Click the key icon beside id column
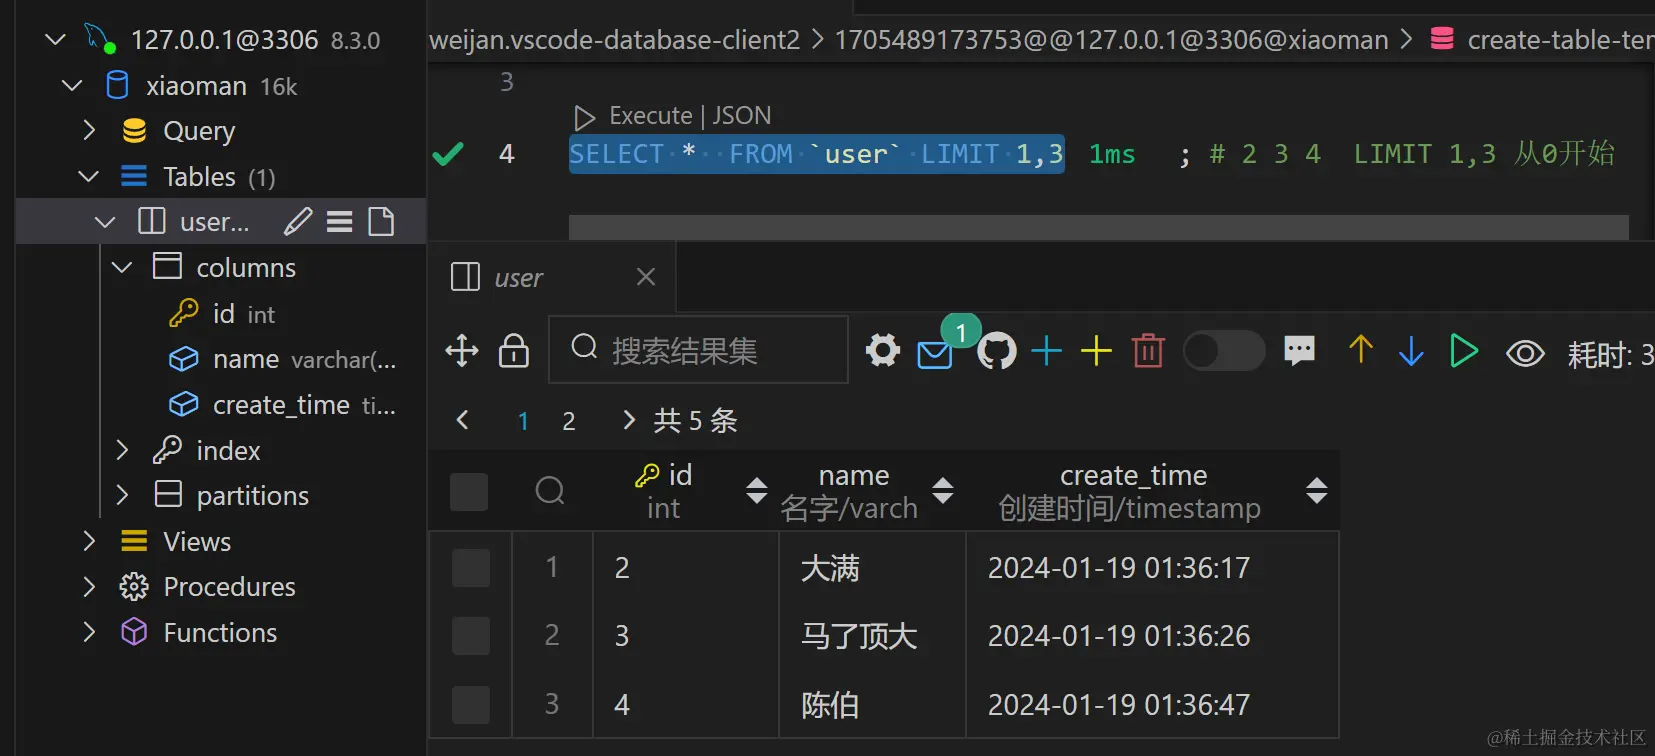 (184, 313)
